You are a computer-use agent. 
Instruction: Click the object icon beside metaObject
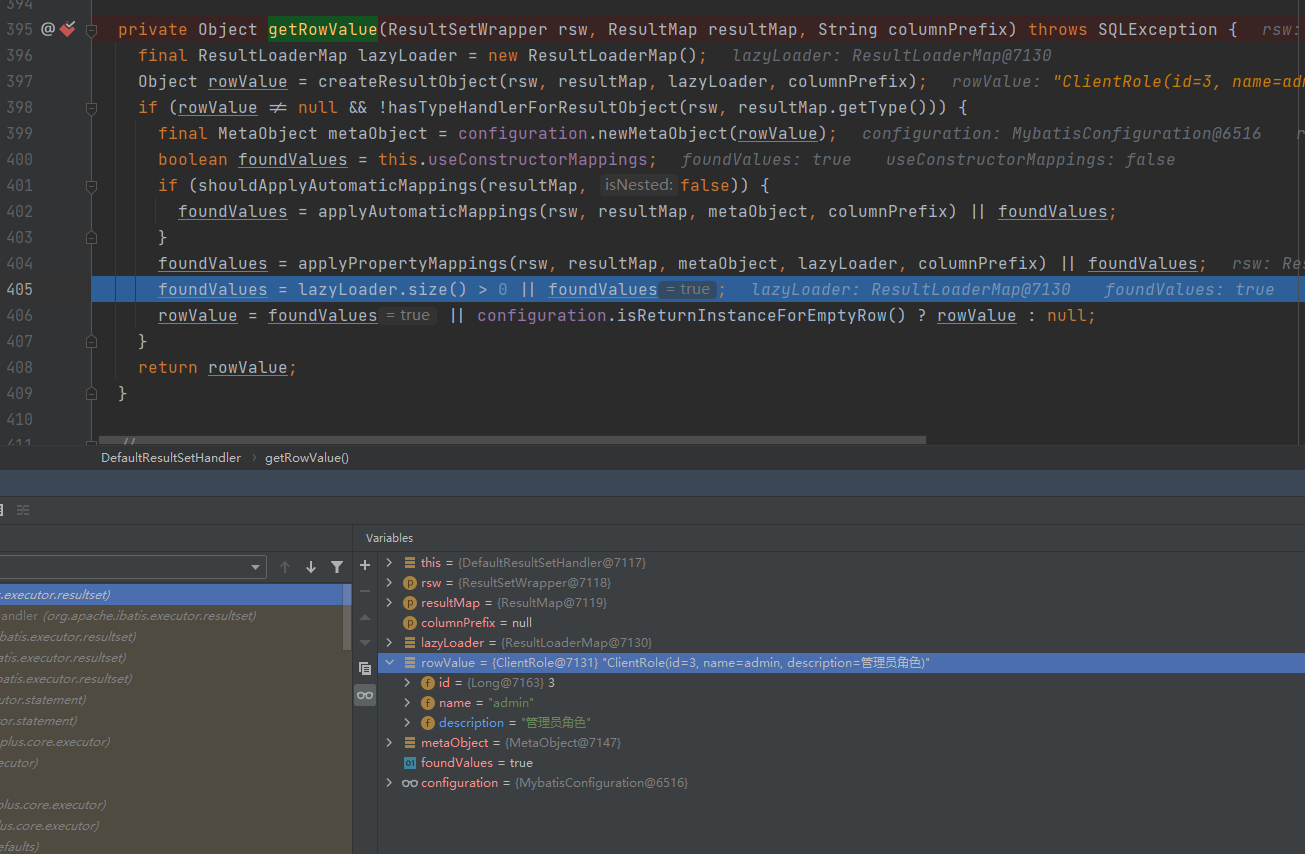click(410, 743)
